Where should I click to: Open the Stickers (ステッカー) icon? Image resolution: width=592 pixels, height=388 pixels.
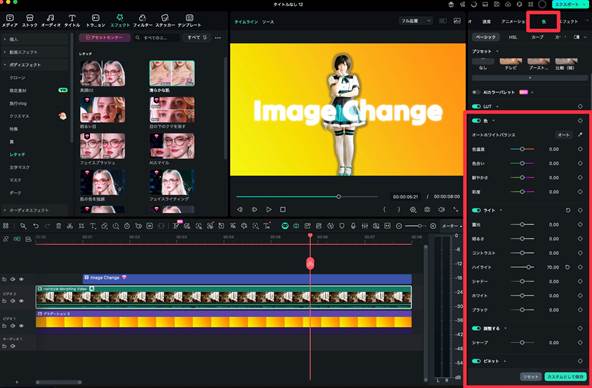pyautogui.click(x=165, y=18)
